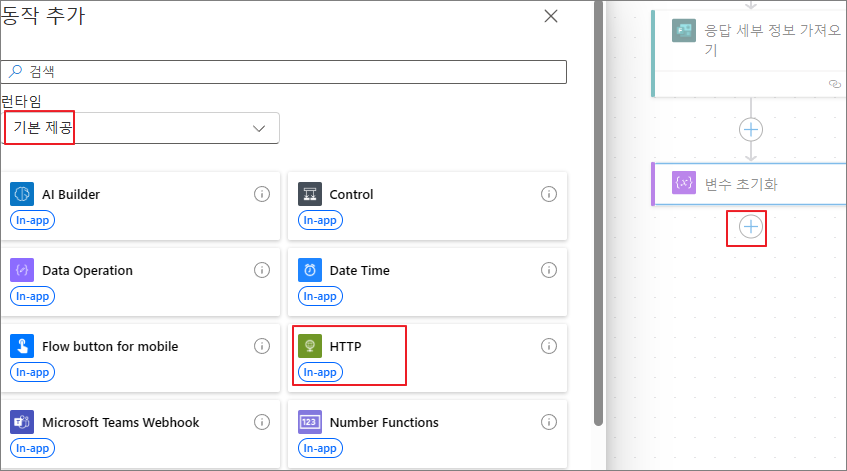Click the green HTTP connector icon
Viewport: 847px width, 471px height.
coord(310,346)
